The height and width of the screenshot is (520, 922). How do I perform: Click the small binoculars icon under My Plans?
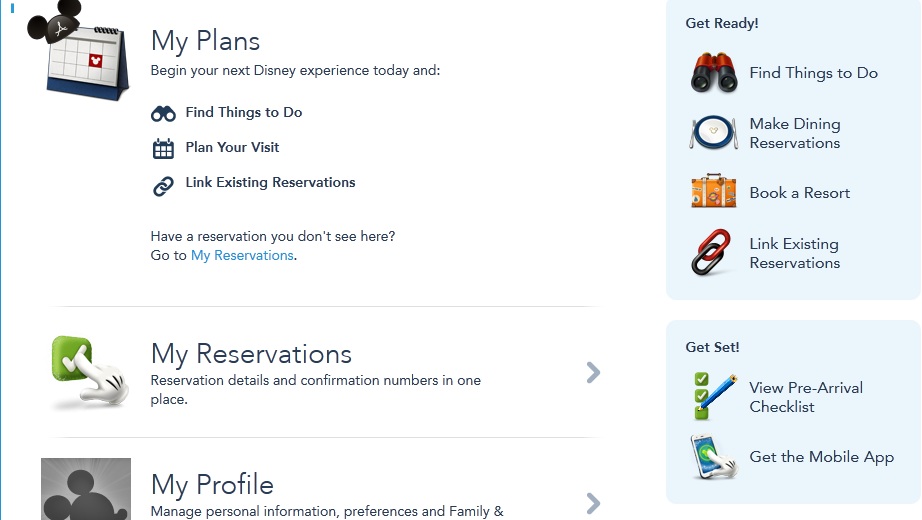click(163, 114)
